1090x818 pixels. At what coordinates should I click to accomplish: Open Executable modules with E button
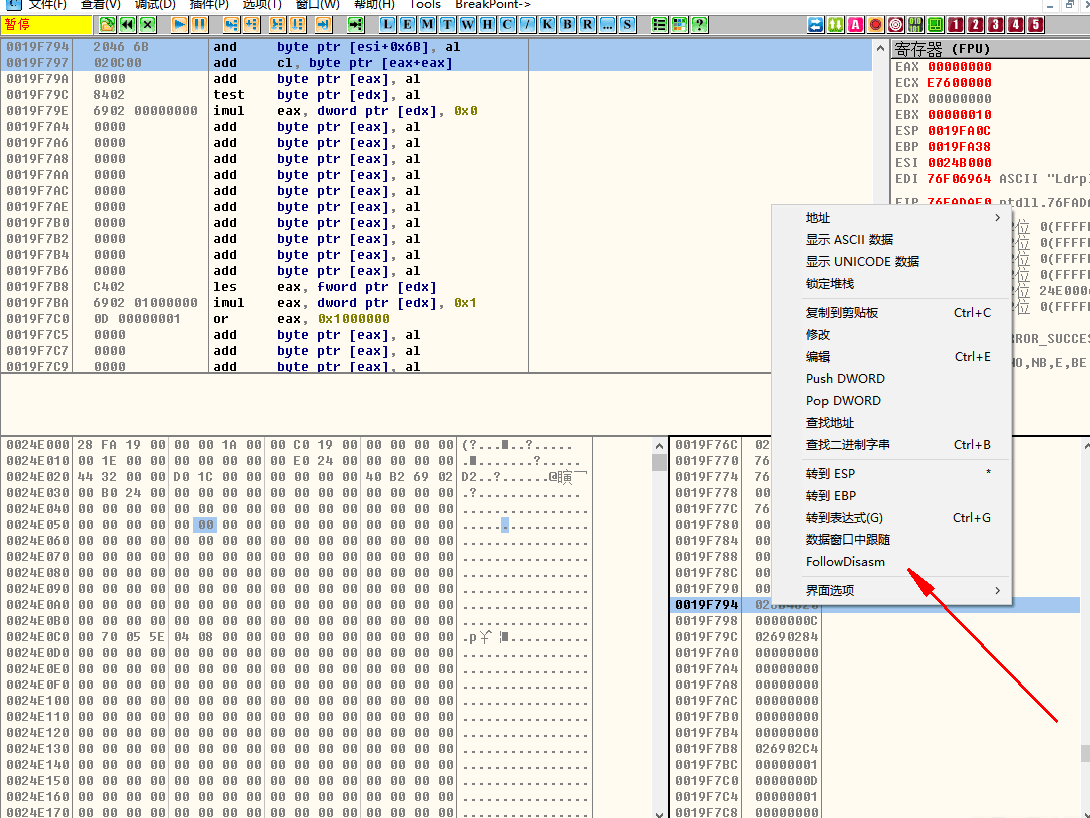tap(407, 25)
